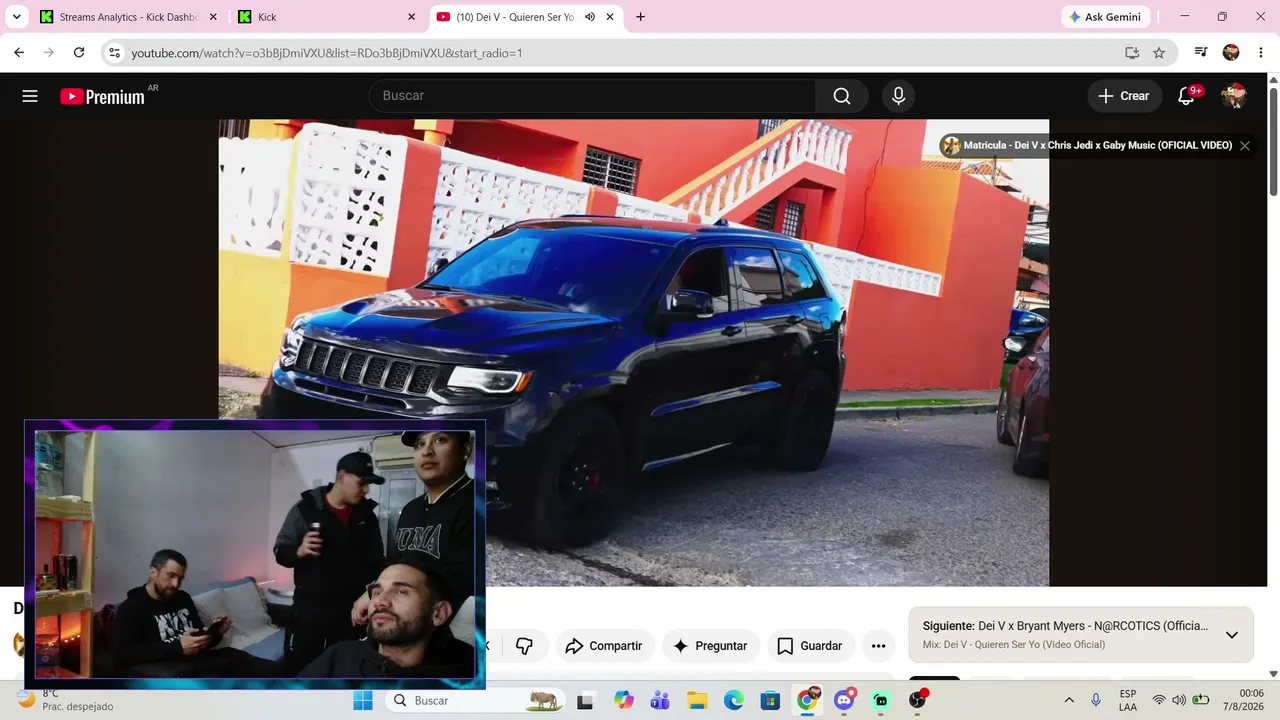The image size is (1280, 720).
Task: Open File Explorer from the taskbar
Action: (697, 701)
